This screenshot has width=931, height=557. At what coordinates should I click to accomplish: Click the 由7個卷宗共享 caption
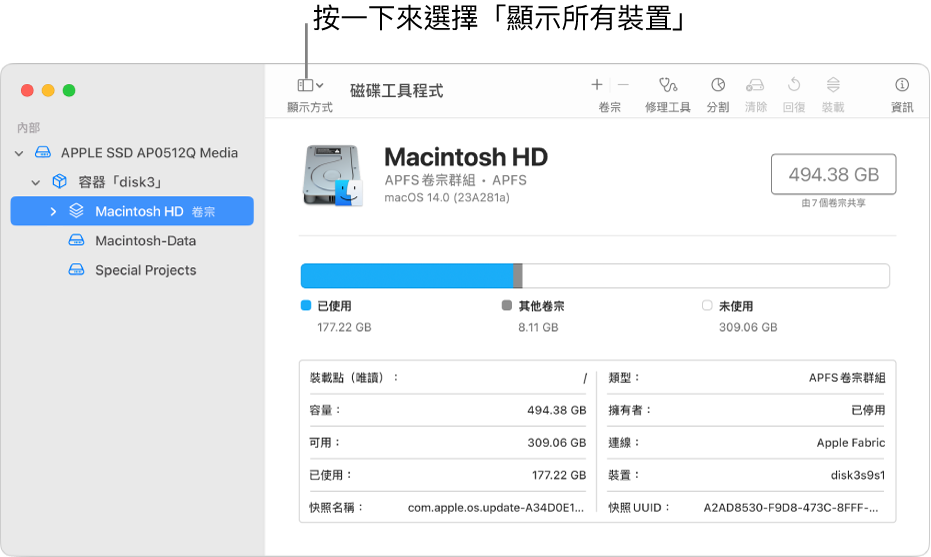point(833,203)
